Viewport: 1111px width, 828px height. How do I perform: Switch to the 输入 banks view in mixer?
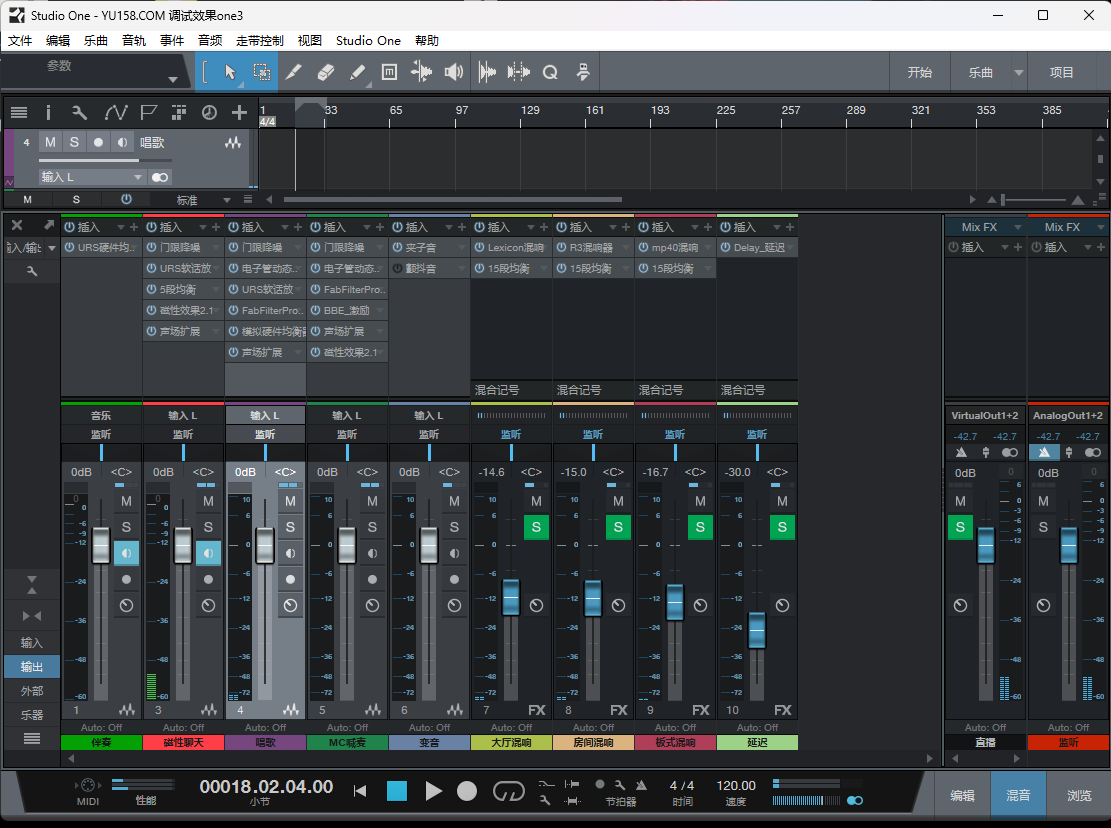click(x=30, y=641)
